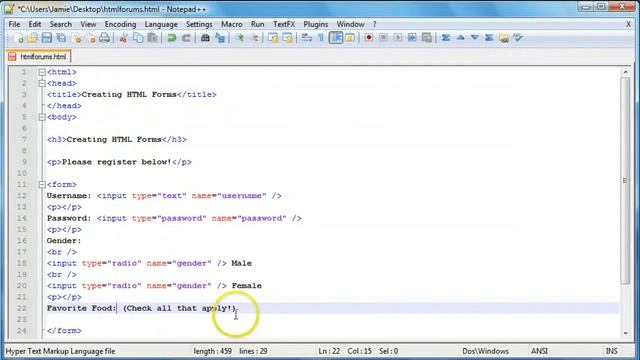Start macro recording with red dot

click(369, 38)
